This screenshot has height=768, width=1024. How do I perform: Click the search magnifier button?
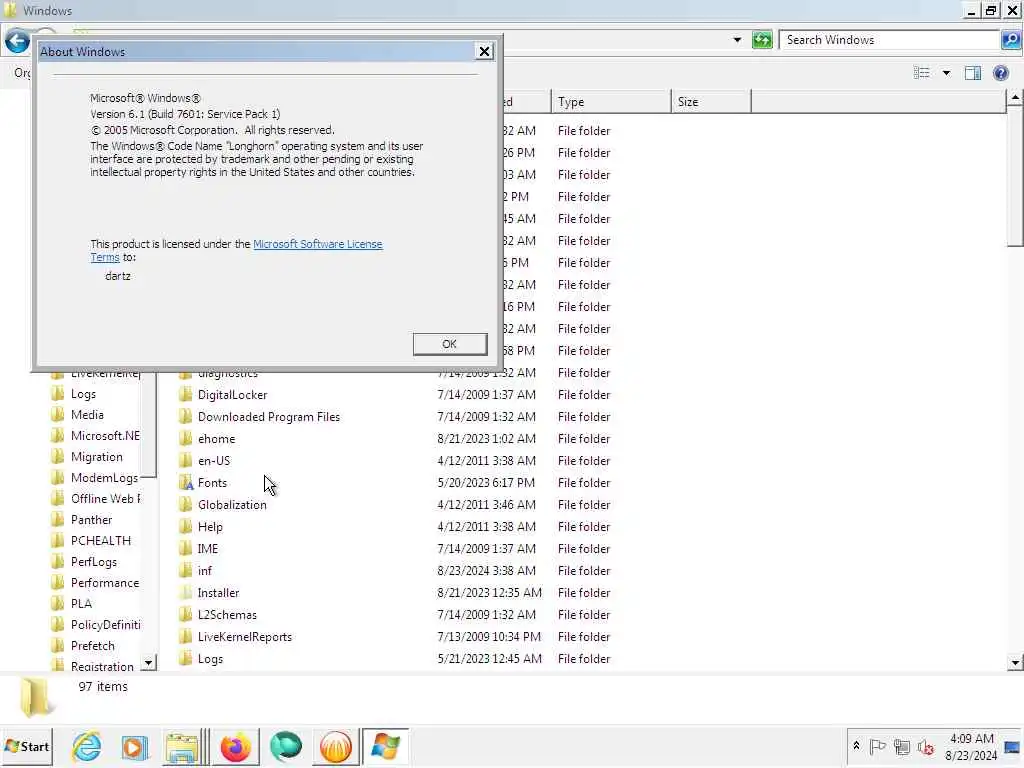pyautogui.click(x=1011, y=40)
